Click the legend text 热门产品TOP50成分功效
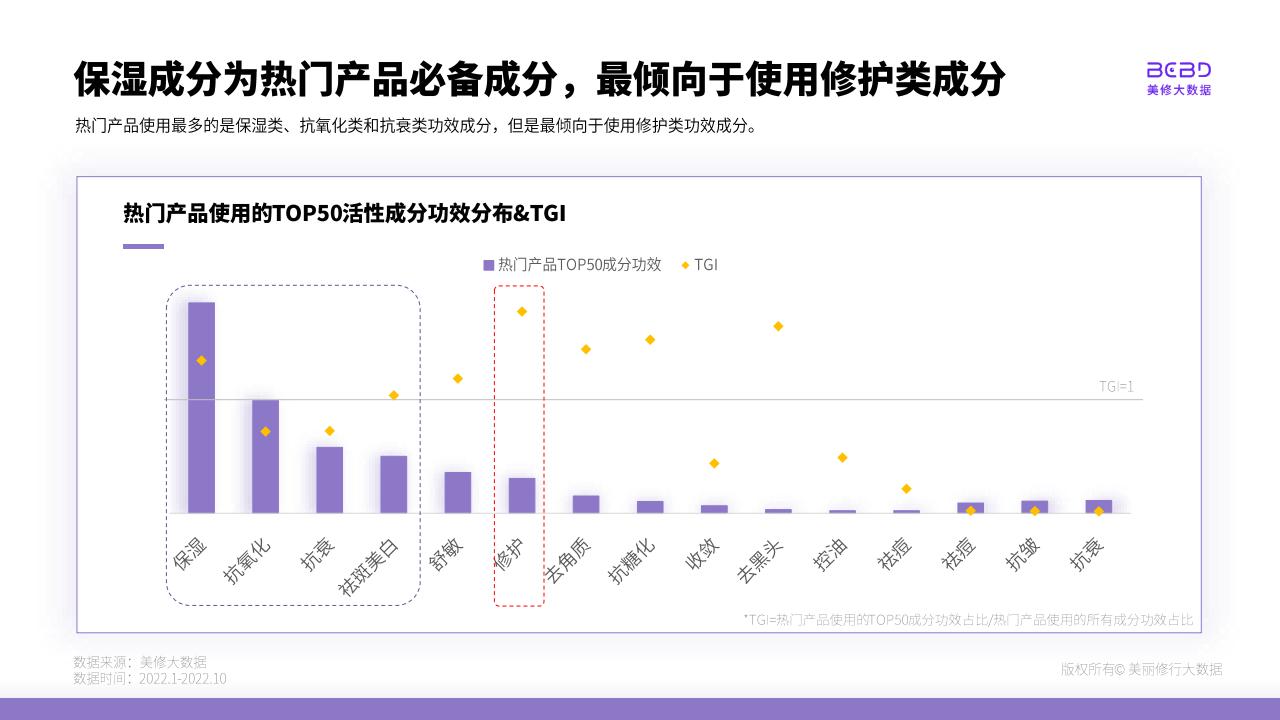Screen dimensions: 1280x720 pos(580,265)
